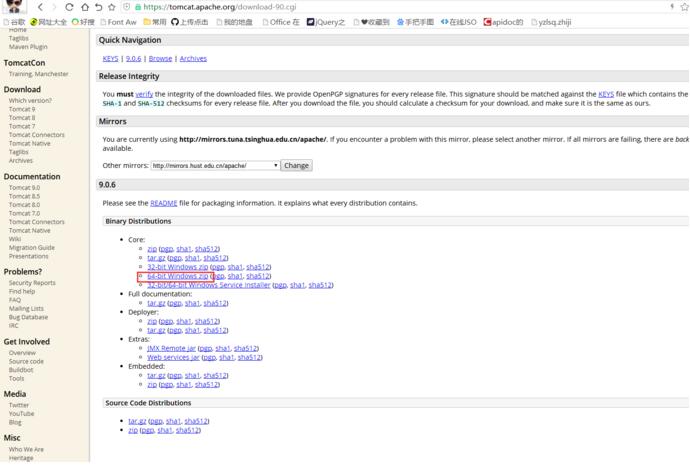Open Maven Plugin in sidebar
This screenshot has height=468, width=690.
28,47
